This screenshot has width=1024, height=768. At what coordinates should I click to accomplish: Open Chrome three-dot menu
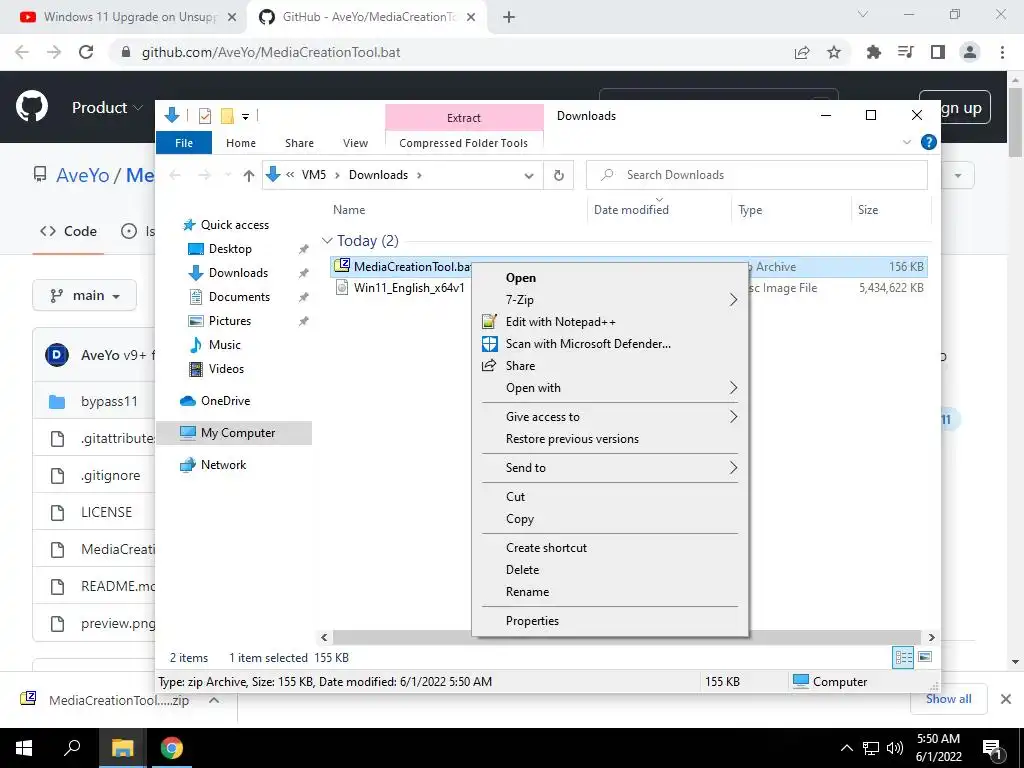[1002, 52]
